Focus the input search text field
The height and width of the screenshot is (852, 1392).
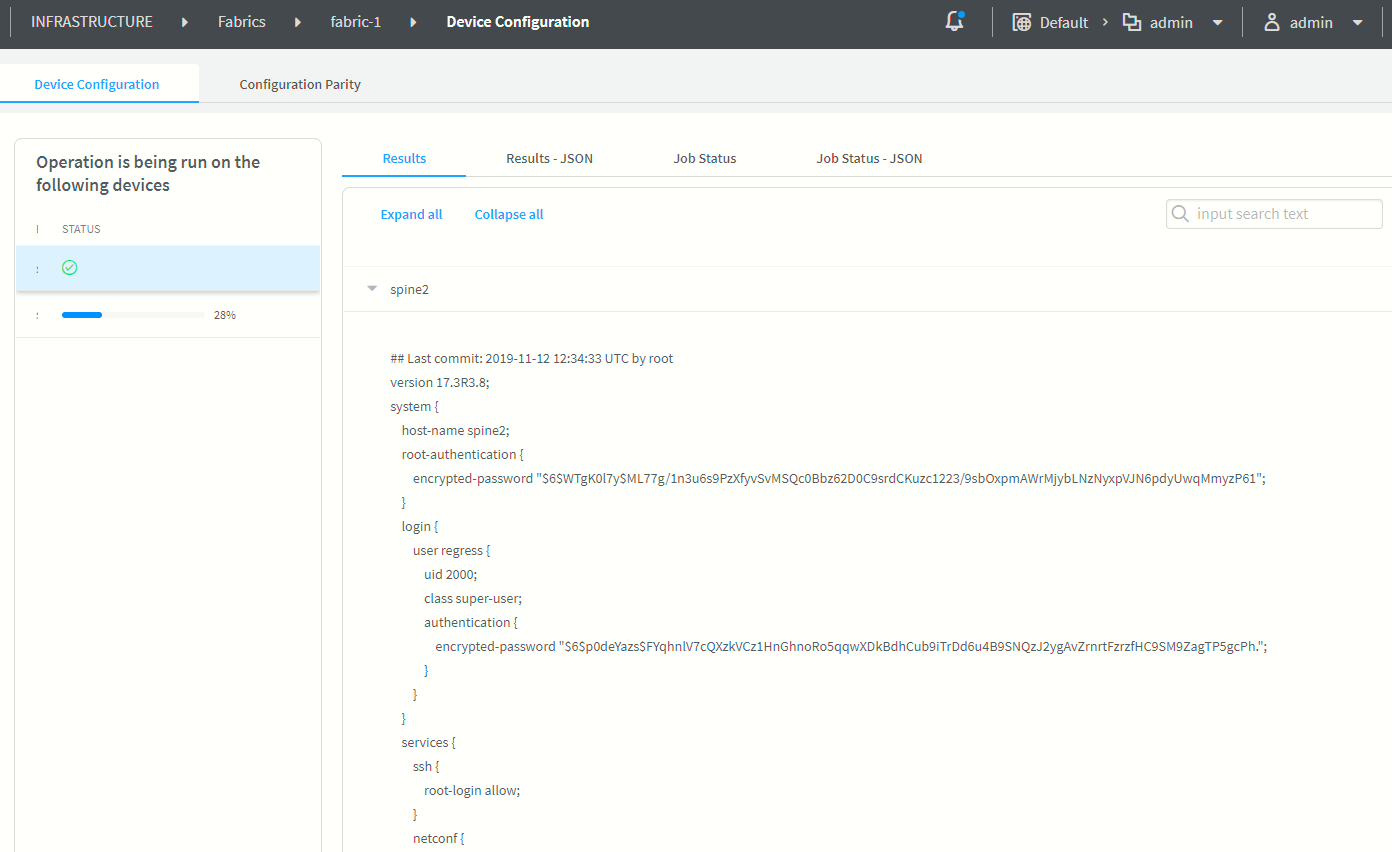click(1285, 214)
